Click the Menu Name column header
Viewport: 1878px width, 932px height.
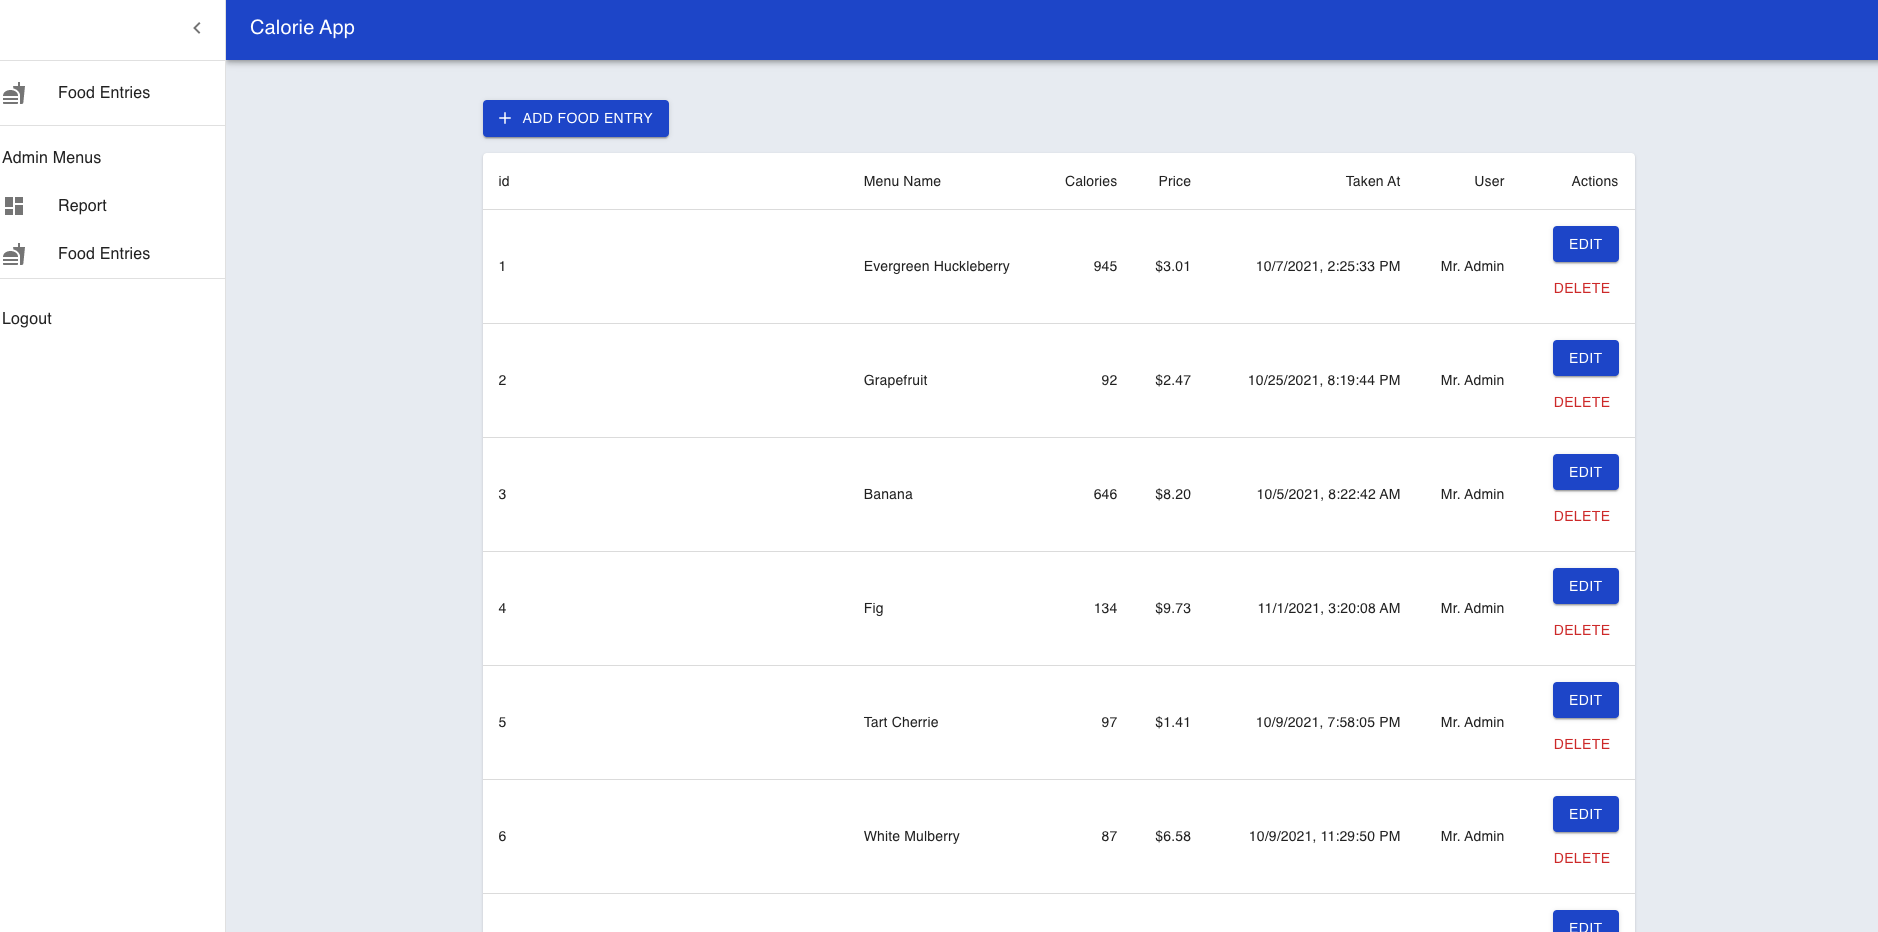(901, 181)
